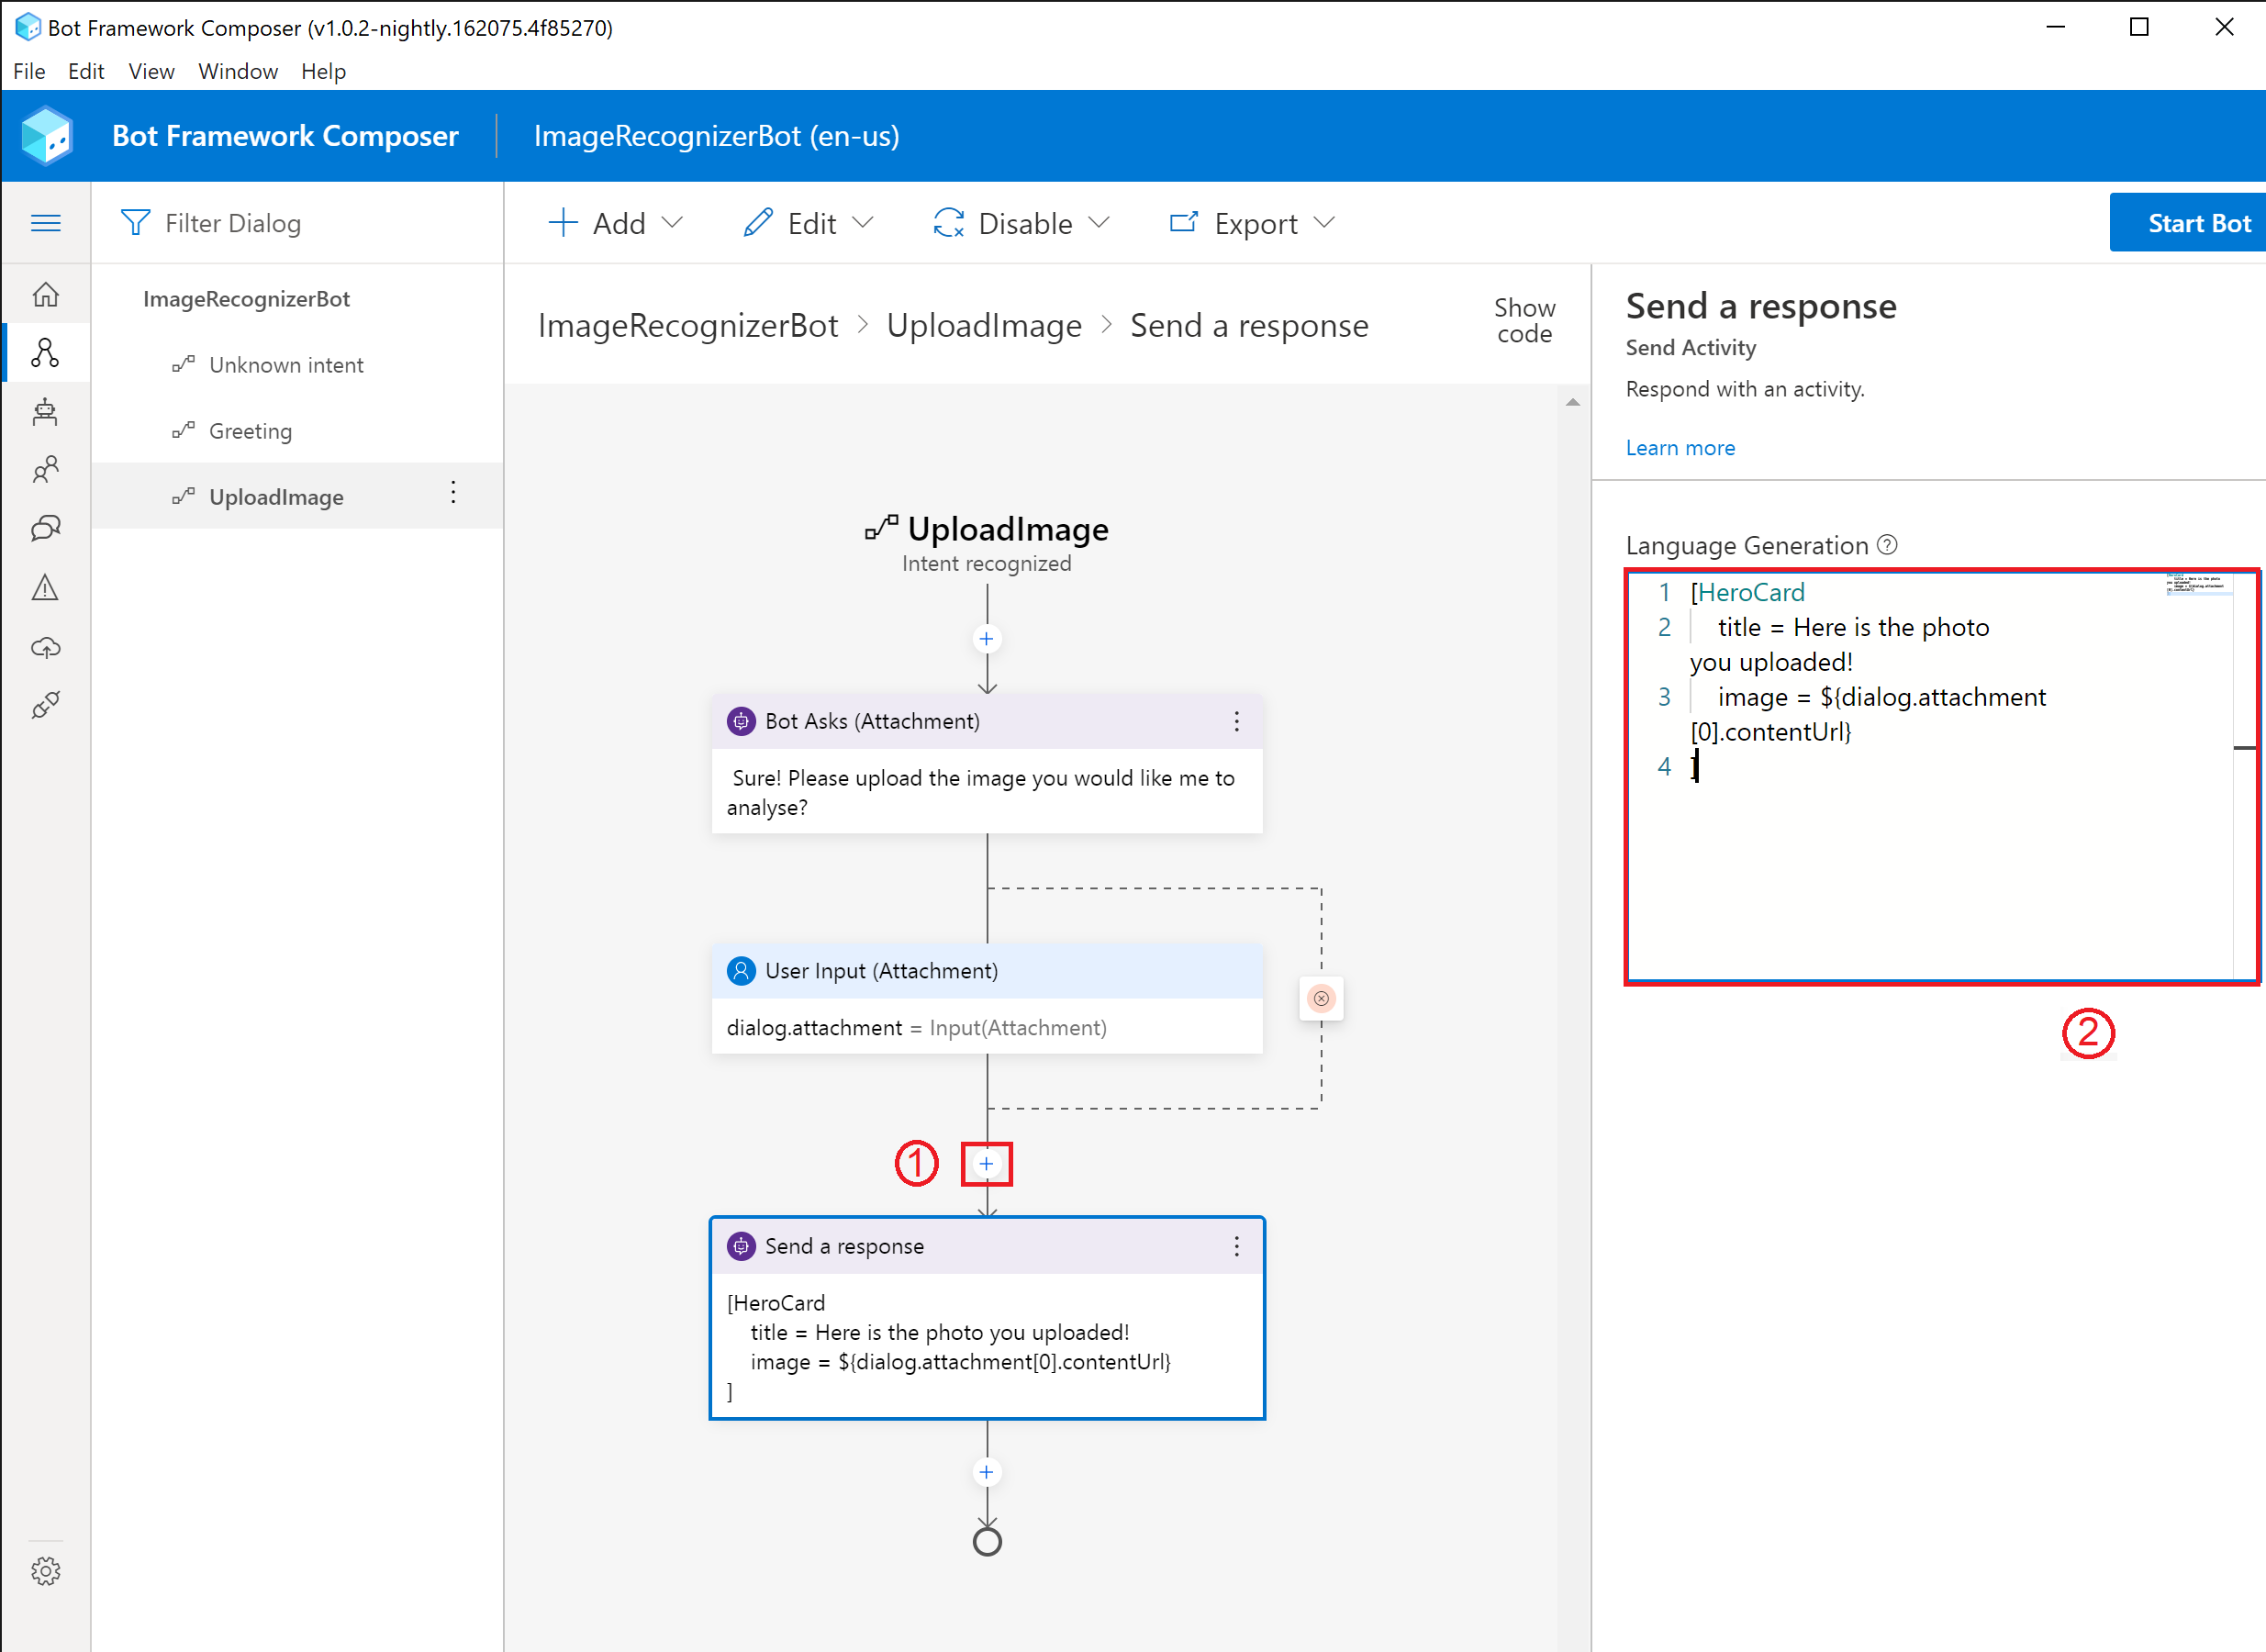
Task: Select UploadImage trigger in tree
Action: click(x=297, y=497)
